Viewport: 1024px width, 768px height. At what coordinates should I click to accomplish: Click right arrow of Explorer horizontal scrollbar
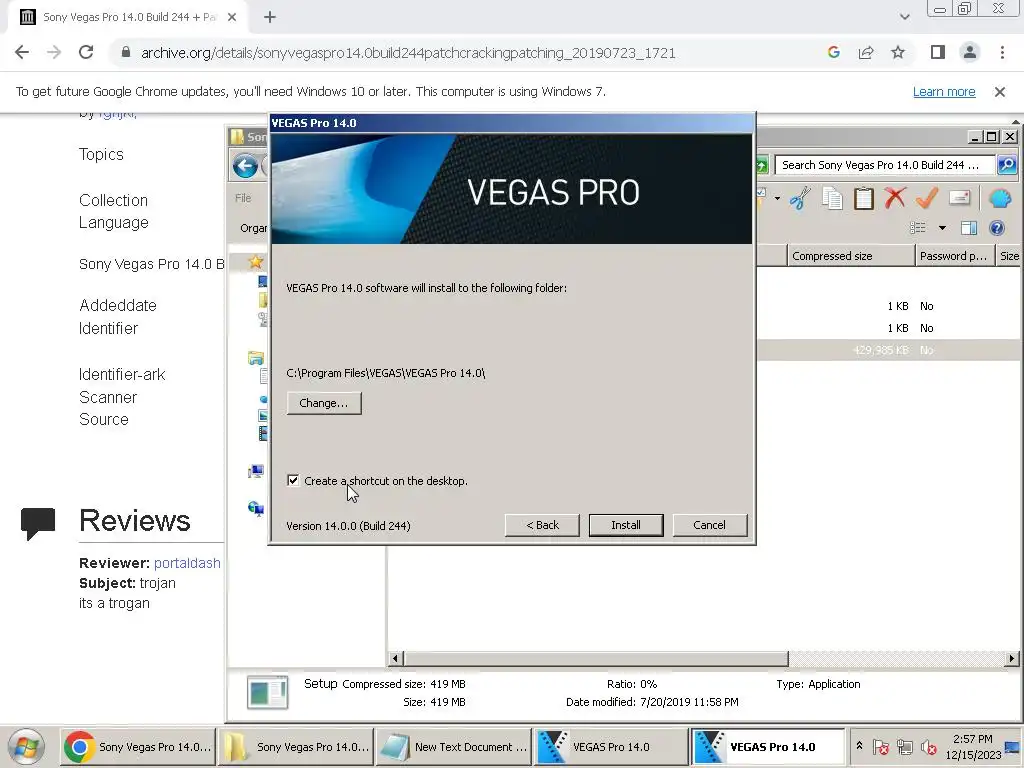click(x=1012, y=658)
